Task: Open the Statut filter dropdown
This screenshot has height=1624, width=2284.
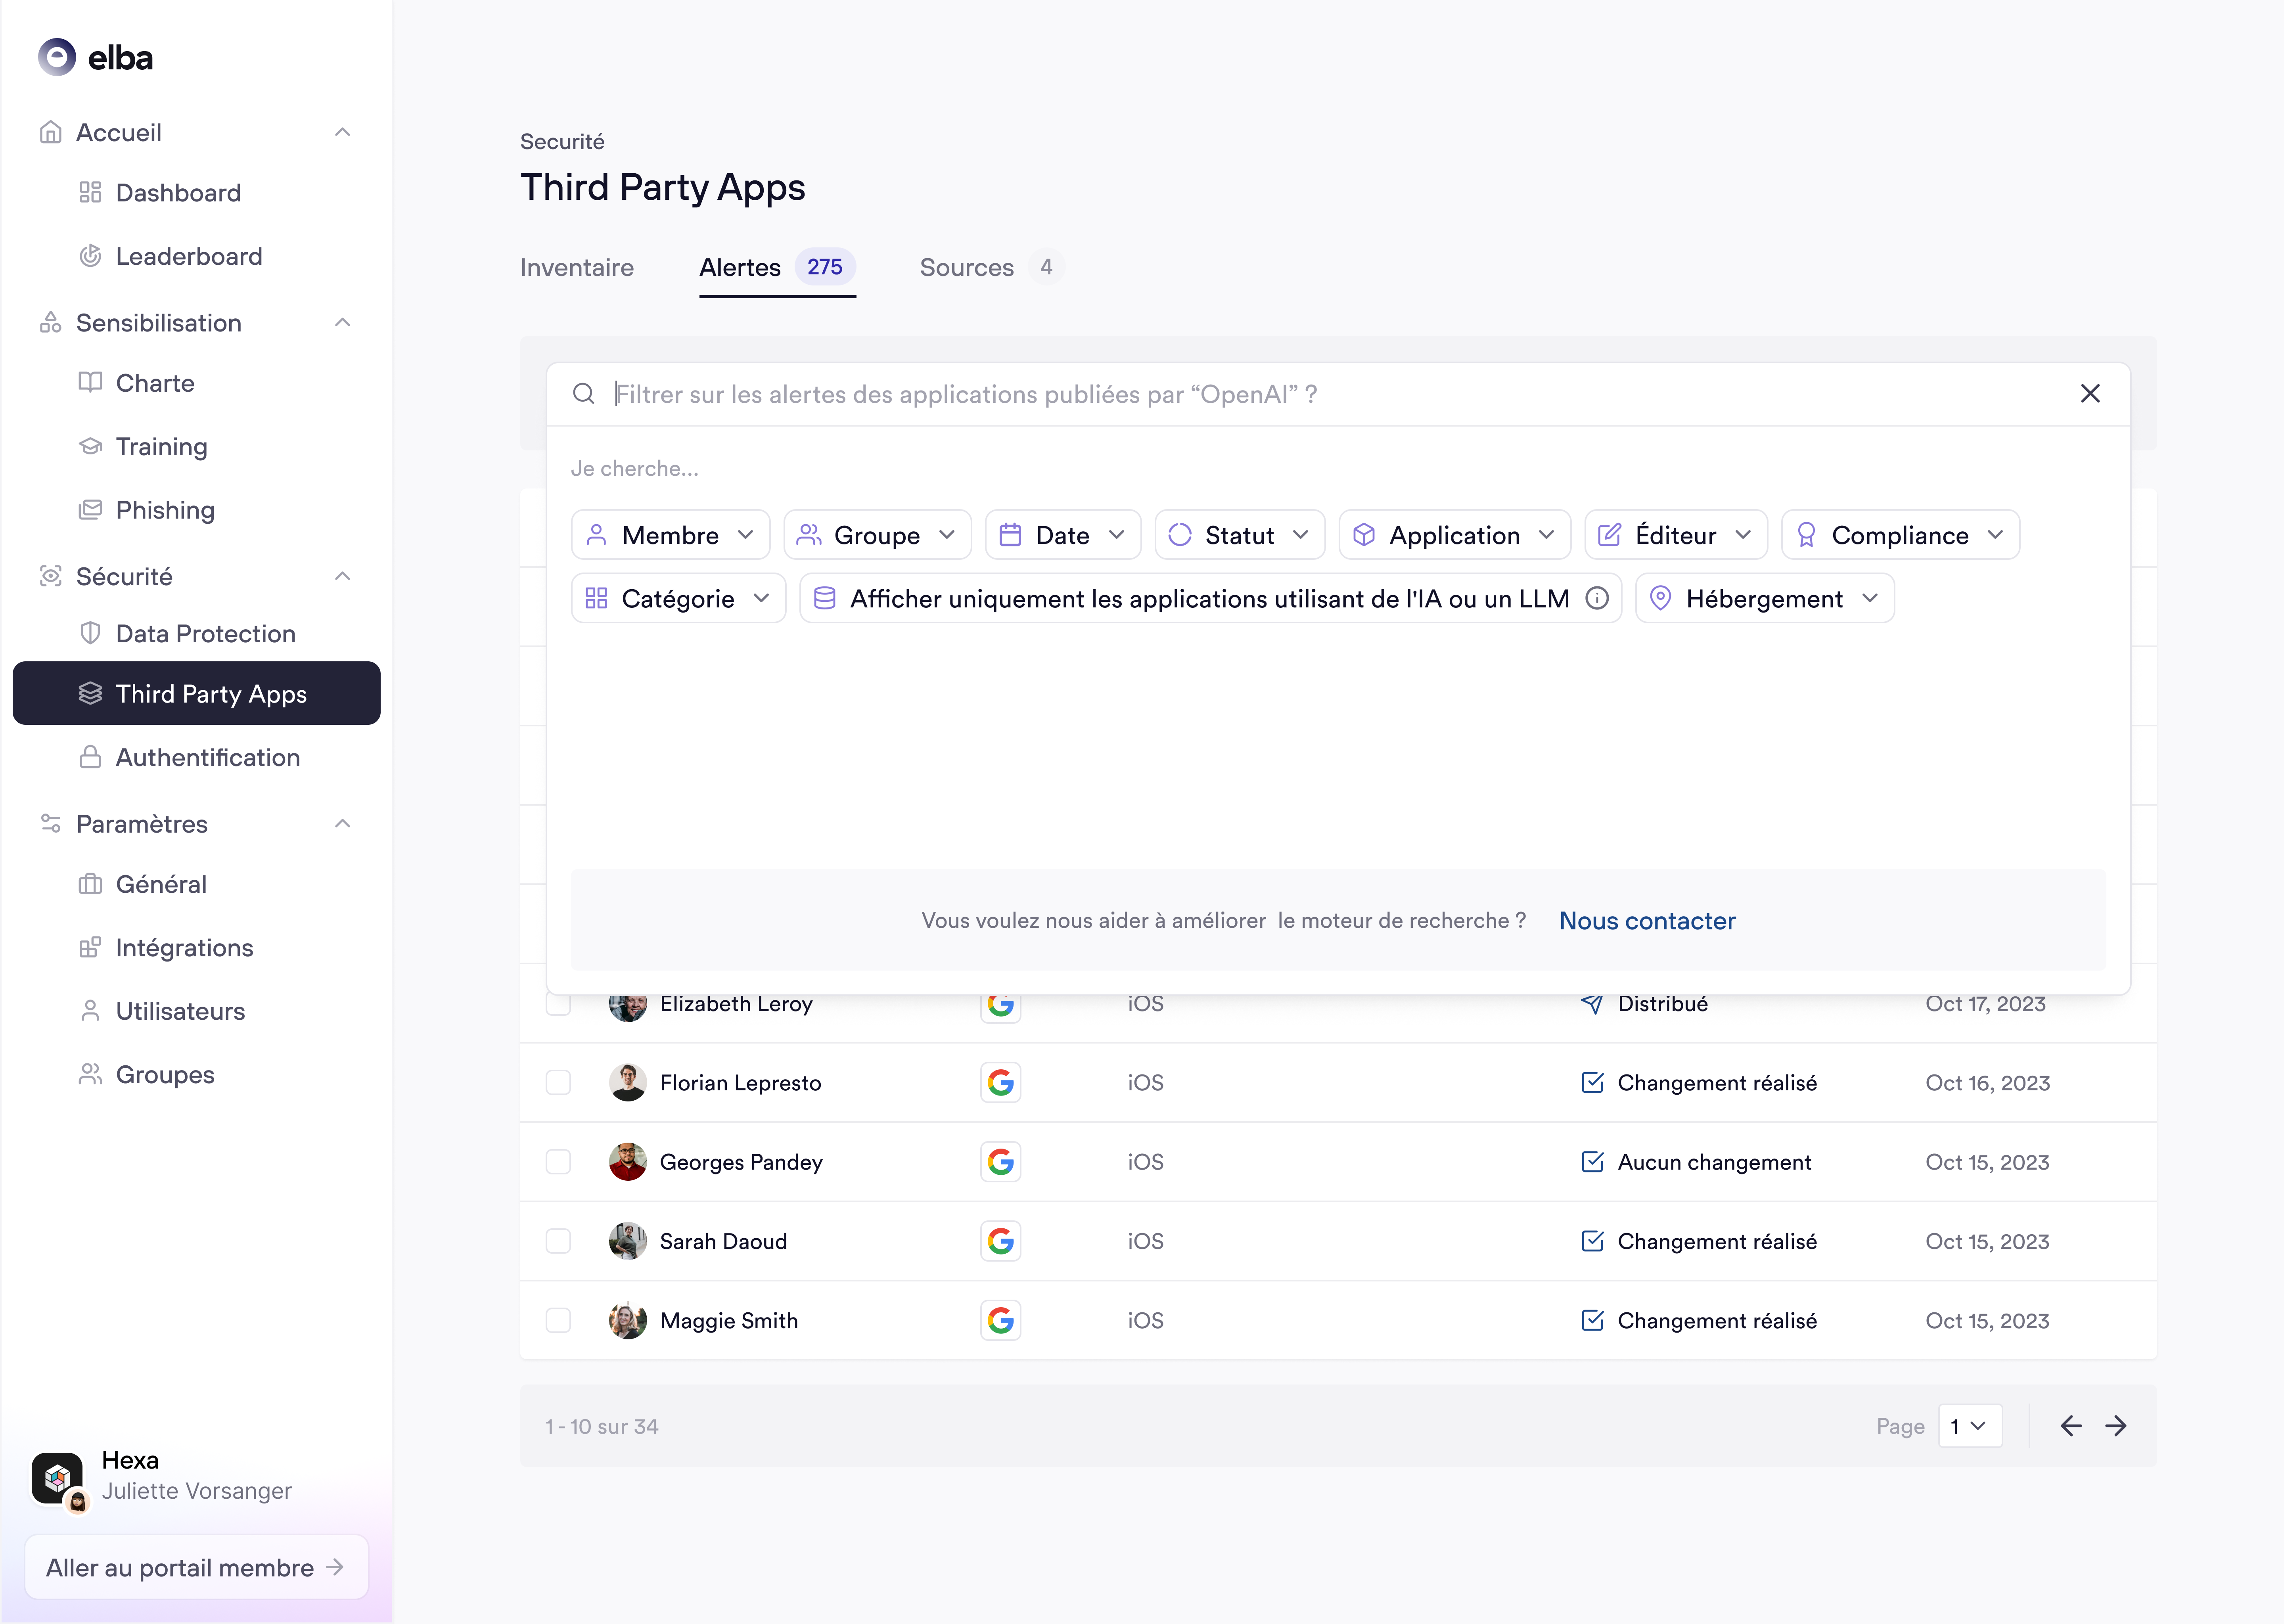Action: click(1240, 535)
